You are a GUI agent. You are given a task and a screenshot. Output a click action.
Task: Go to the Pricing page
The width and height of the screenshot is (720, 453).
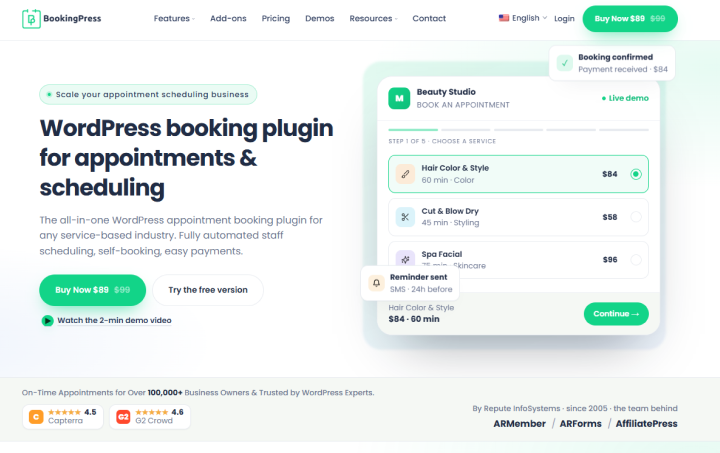(276, 18)
